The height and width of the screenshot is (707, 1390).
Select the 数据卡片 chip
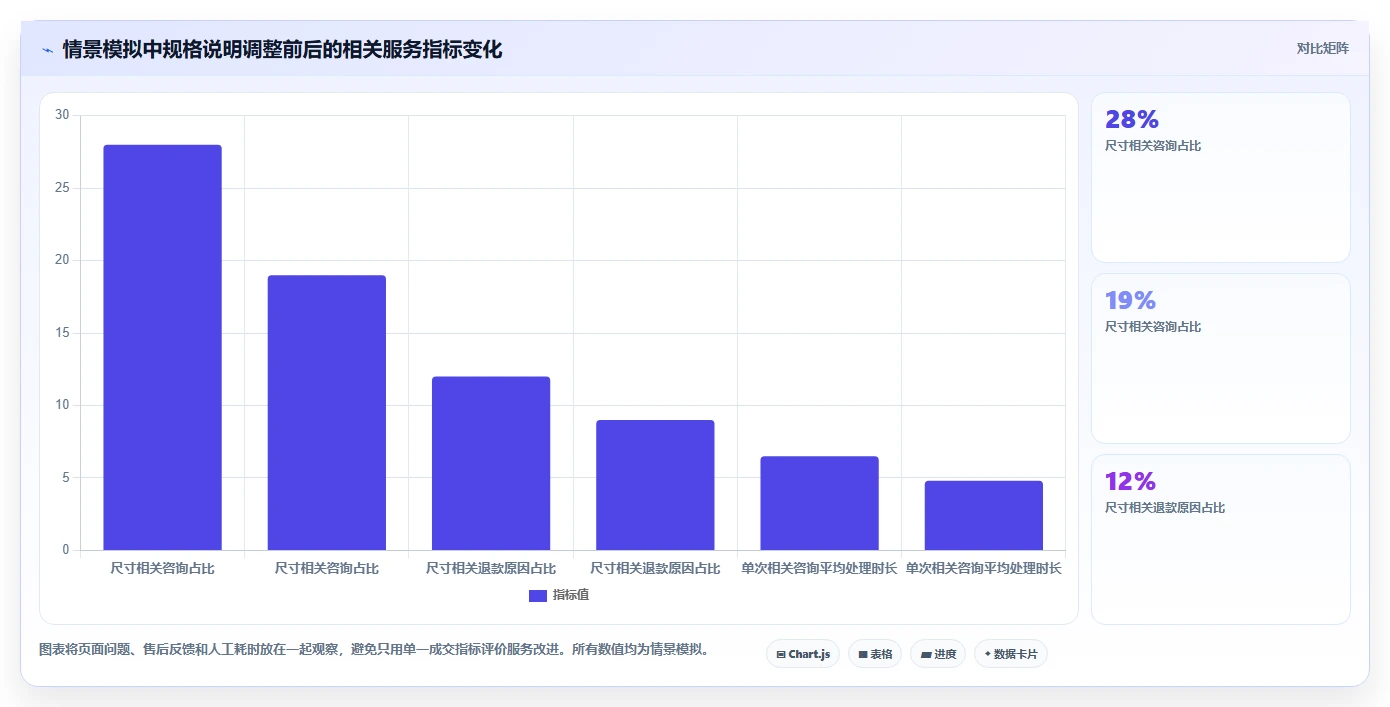(1011, 654)
